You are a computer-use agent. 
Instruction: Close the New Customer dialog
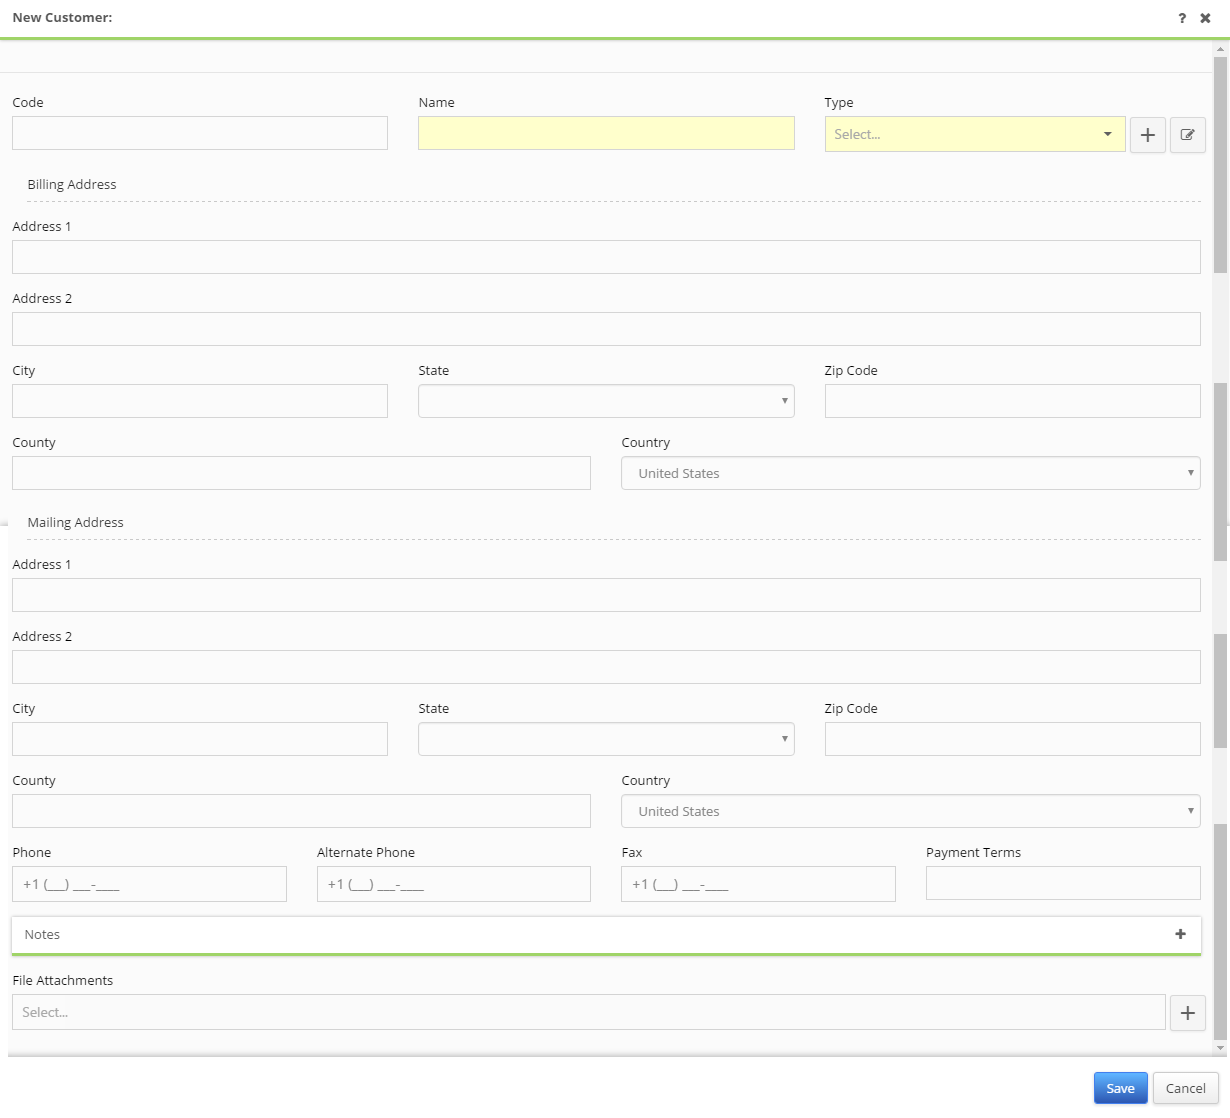coord(1205,18)
